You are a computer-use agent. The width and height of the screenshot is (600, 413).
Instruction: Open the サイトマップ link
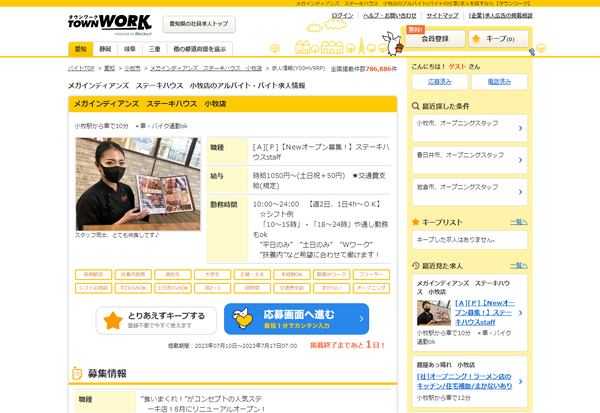pos(442,16)
